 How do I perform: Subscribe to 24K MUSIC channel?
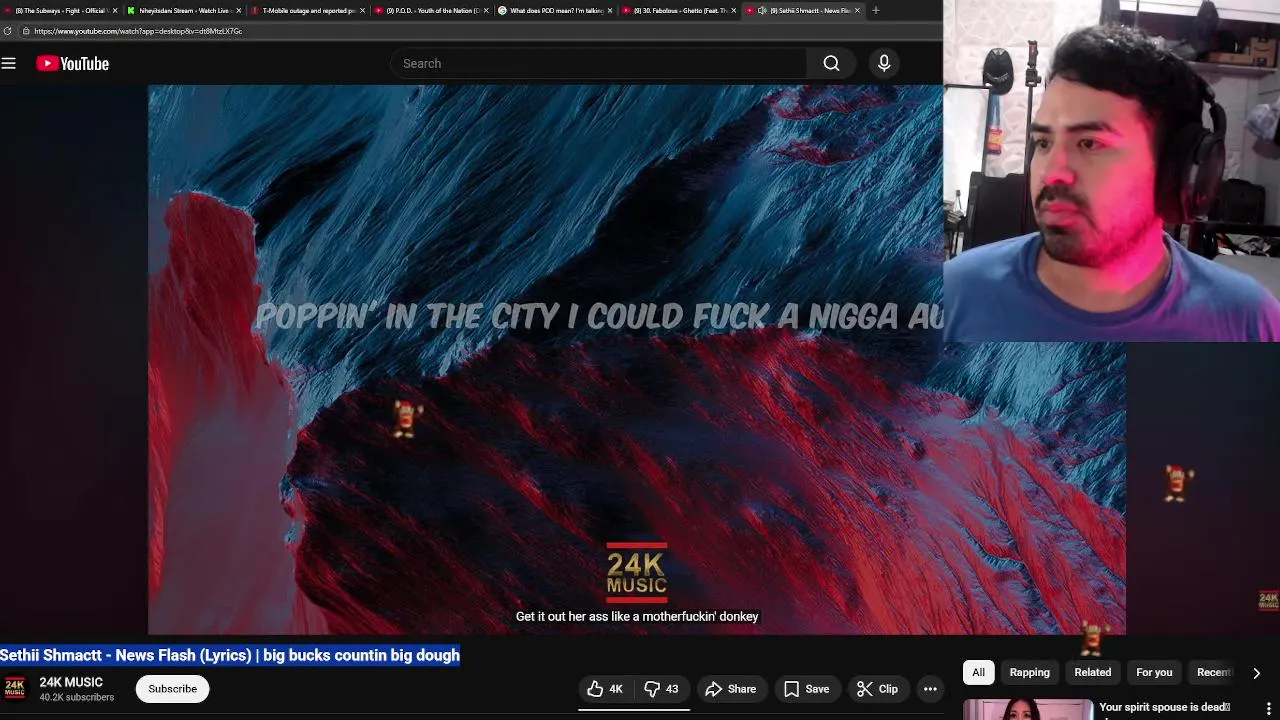[172, 689]
